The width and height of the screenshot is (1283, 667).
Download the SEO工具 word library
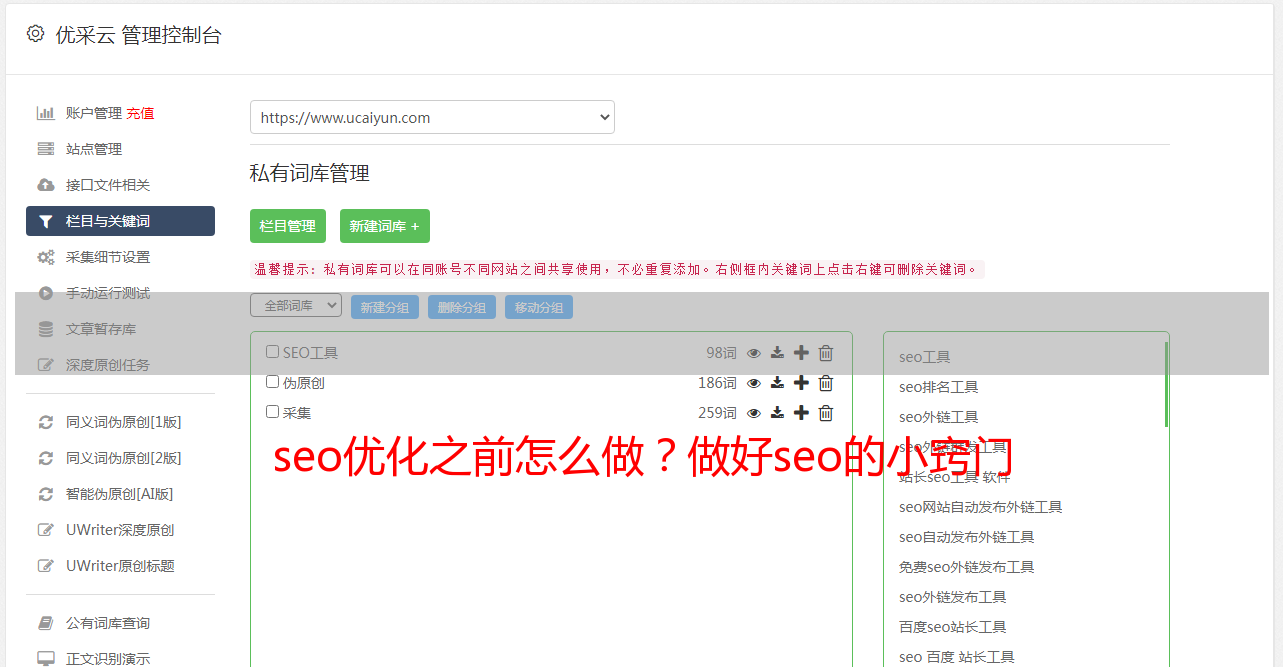coord(777,353)
